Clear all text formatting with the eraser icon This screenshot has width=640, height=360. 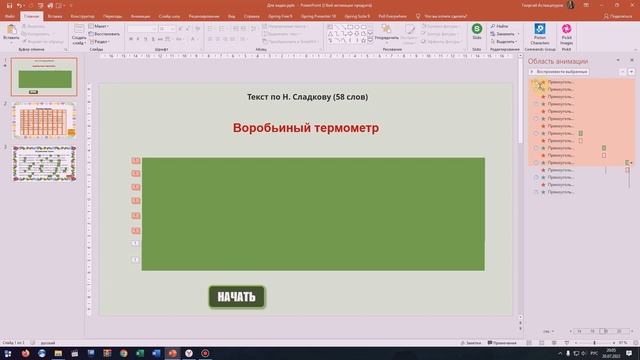point(197,29)
